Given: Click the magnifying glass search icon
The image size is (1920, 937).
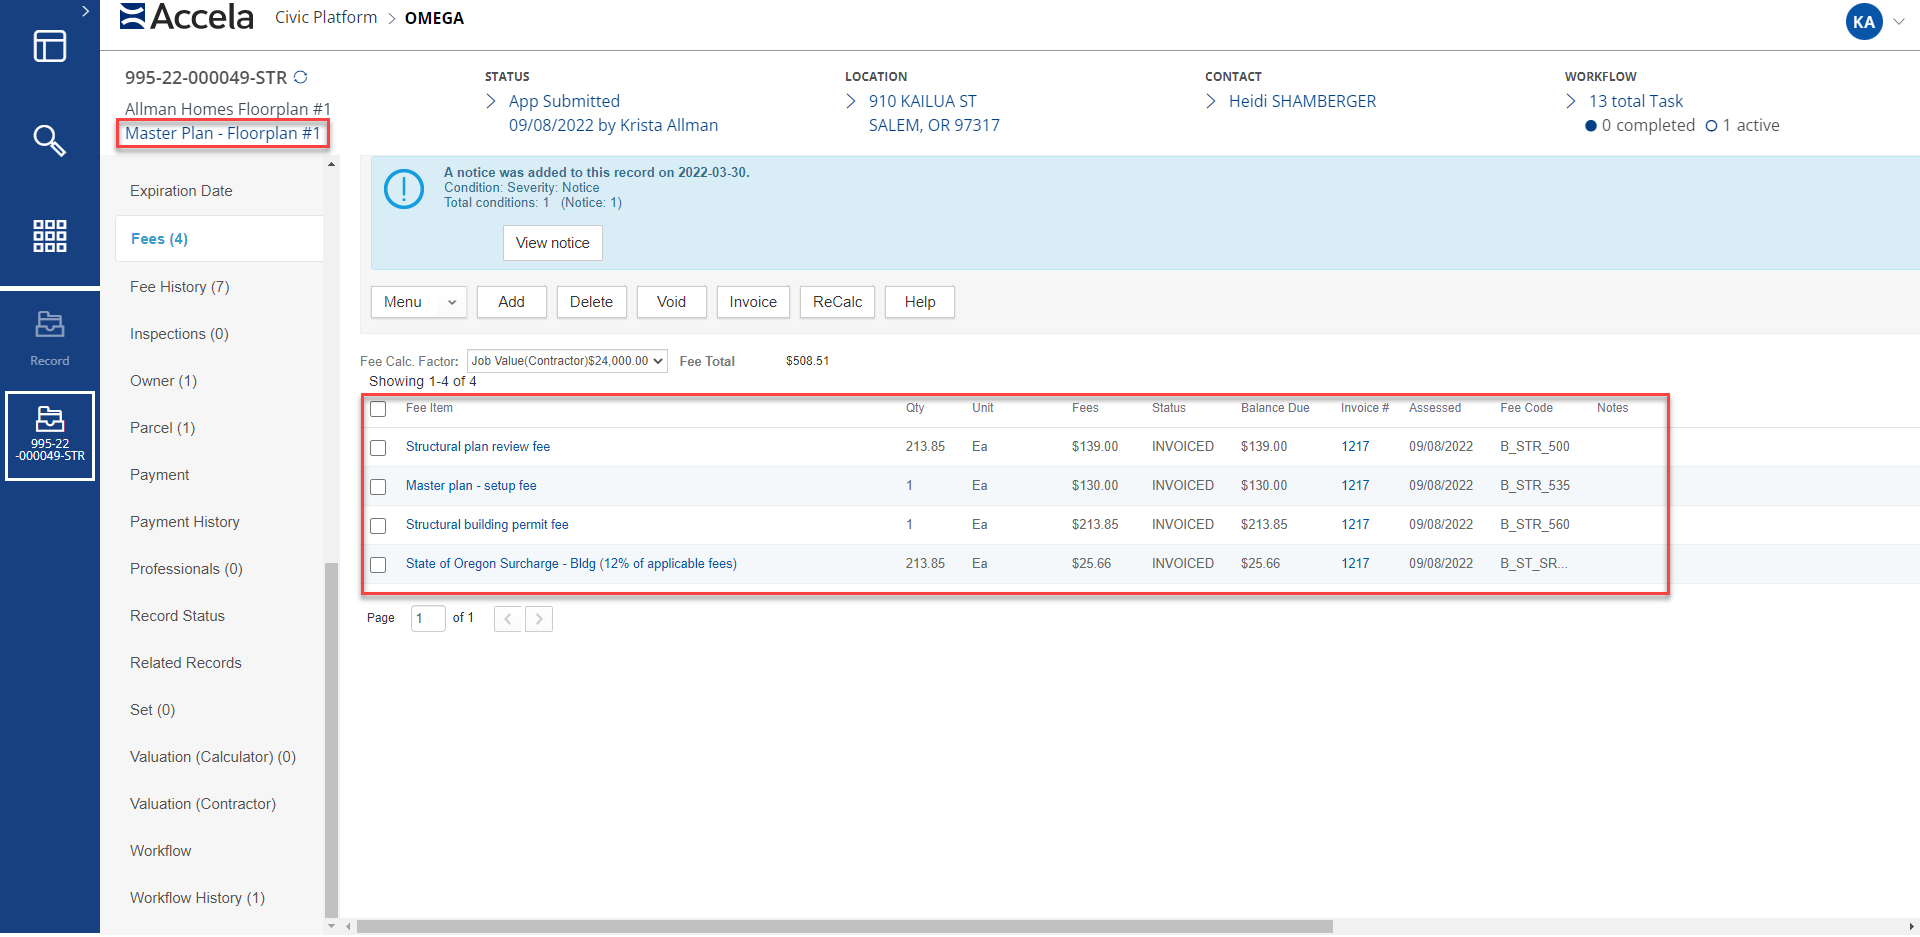Looking at the screenshot, I should [x=49, y=141].
